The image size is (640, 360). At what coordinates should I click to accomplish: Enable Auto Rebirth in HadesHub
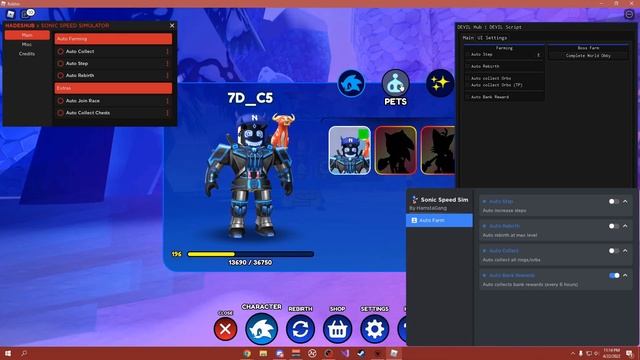60,76
